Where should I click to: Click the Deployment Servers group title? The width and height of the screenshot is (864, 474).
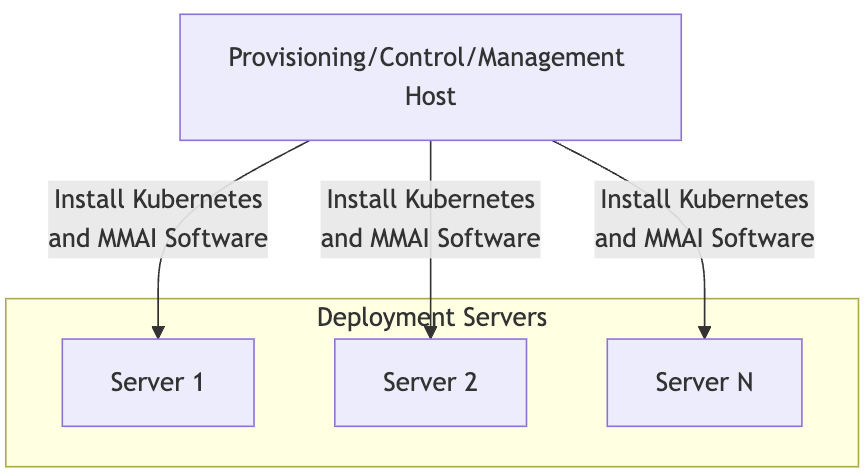pos(431,318)
